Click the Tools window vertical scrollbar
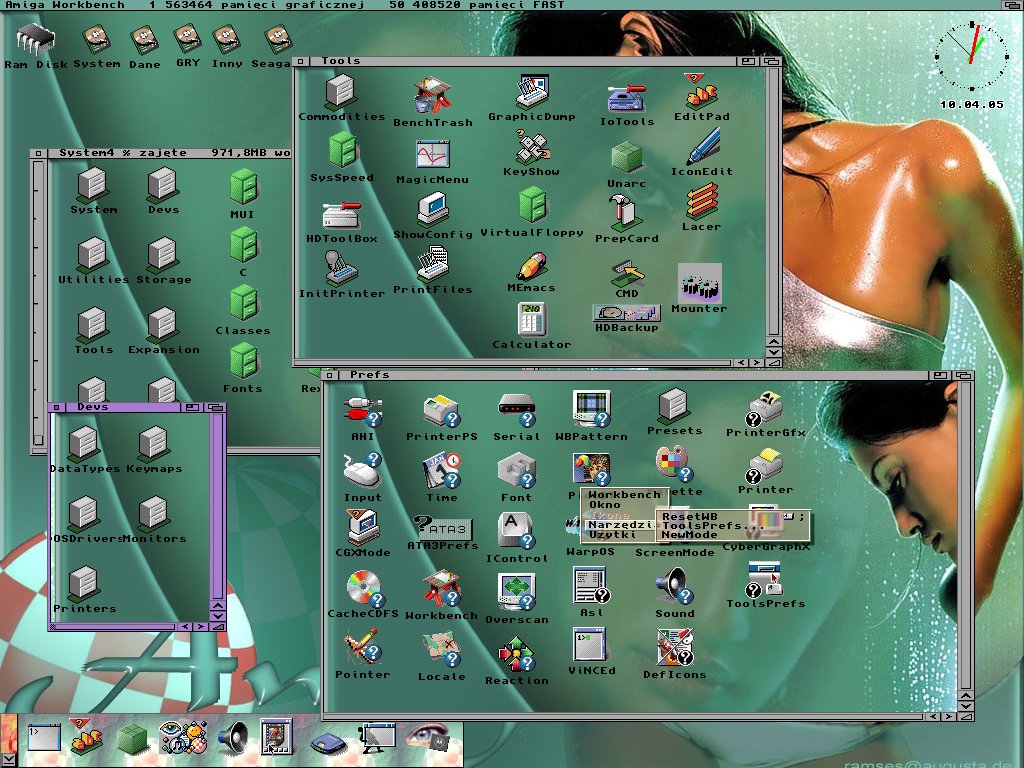 [x=774, y=202]
